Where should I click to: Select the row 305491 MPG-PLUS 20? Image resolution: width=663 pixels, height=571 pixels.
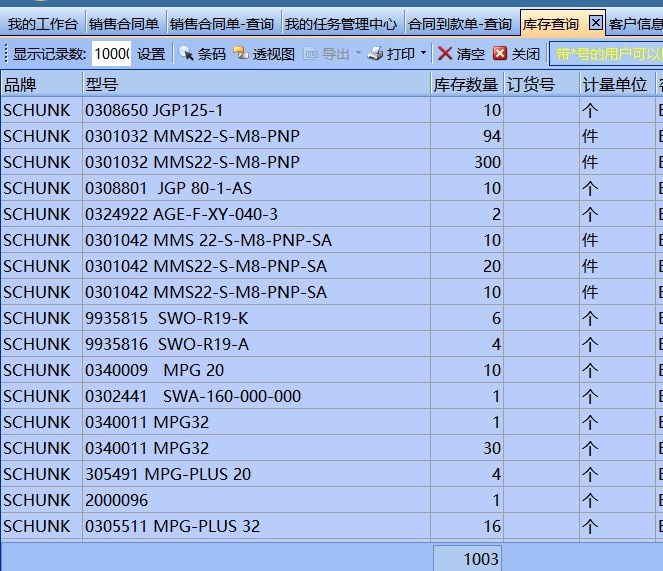[x=332, y=474]
